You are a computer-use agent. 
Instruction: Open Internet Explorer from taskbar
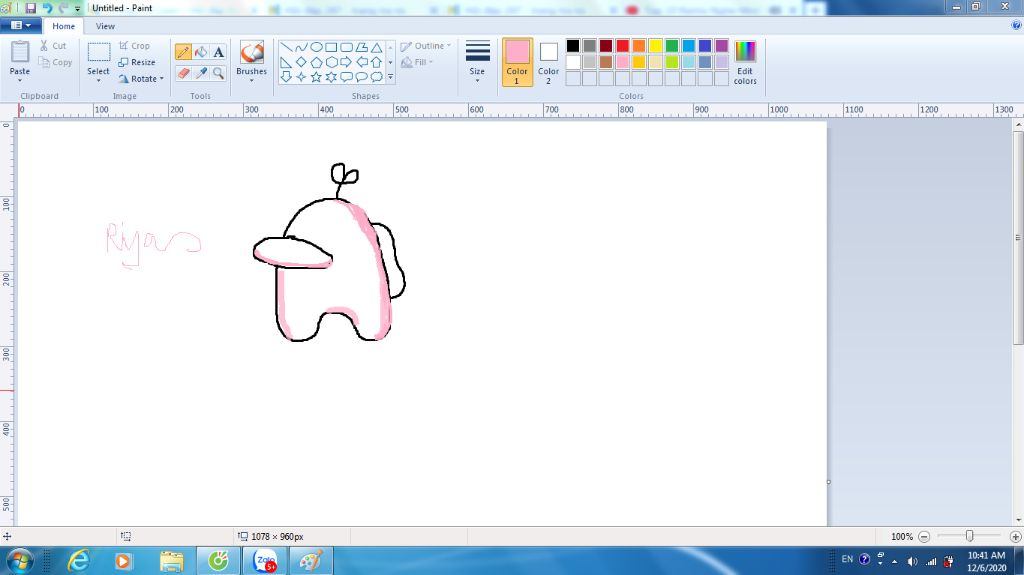coord(79,561)
